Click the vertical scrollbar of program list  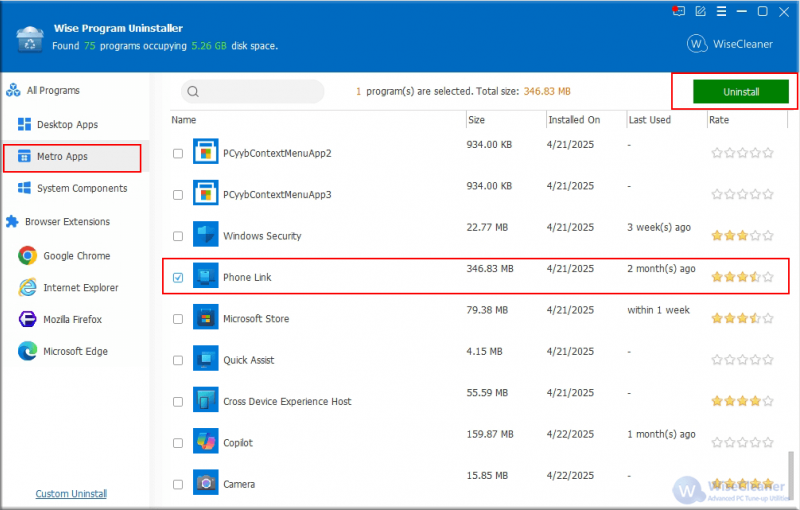791,474
